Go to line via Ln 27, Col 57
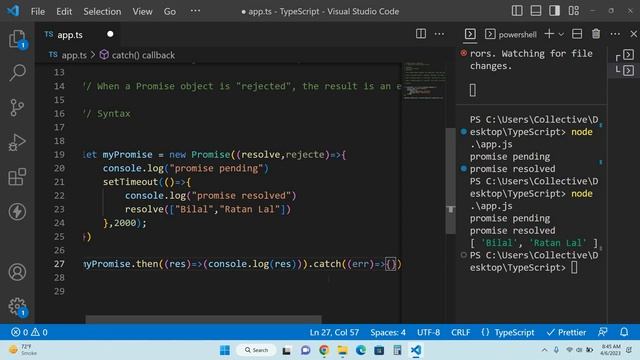Viewport: 640px width, 360px height. click(x=334, y=332)
